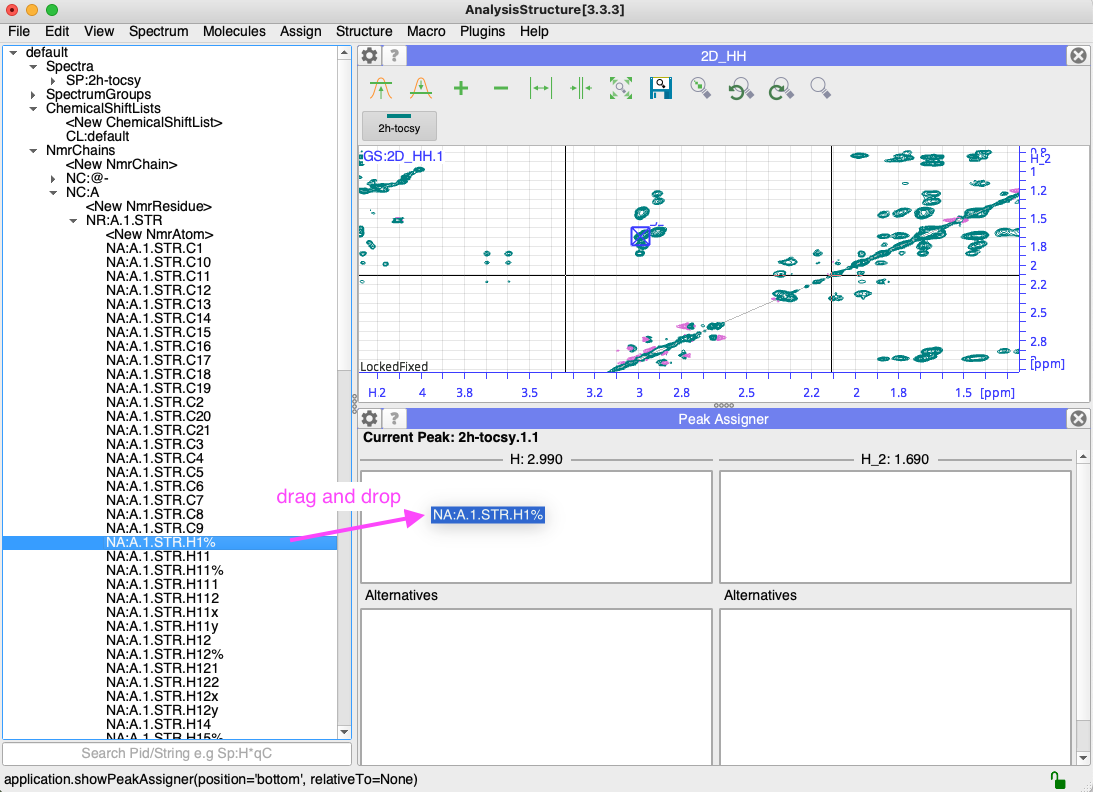Collapse the Spectra branch
Image resolution: width=1093 pixels, height=792 pixels.
(33, 66)
